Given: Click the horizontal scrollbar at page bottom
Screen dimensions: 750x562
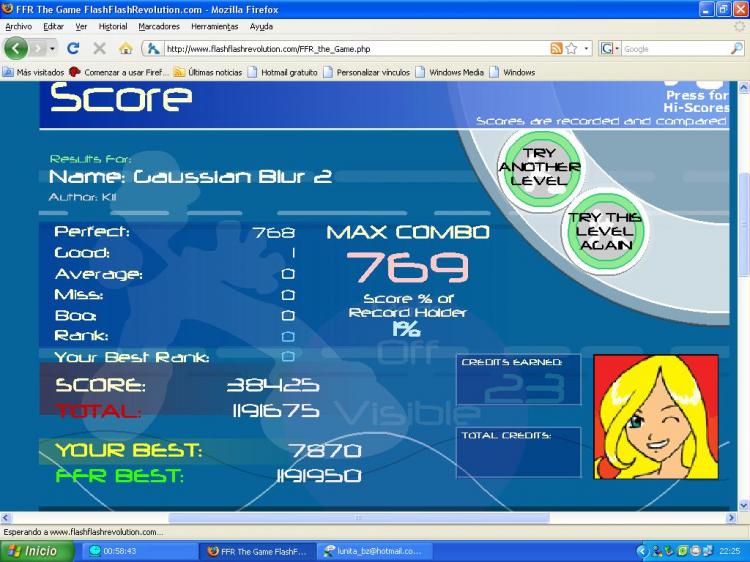Looking at the screenshot, I should tap(358, 518).
